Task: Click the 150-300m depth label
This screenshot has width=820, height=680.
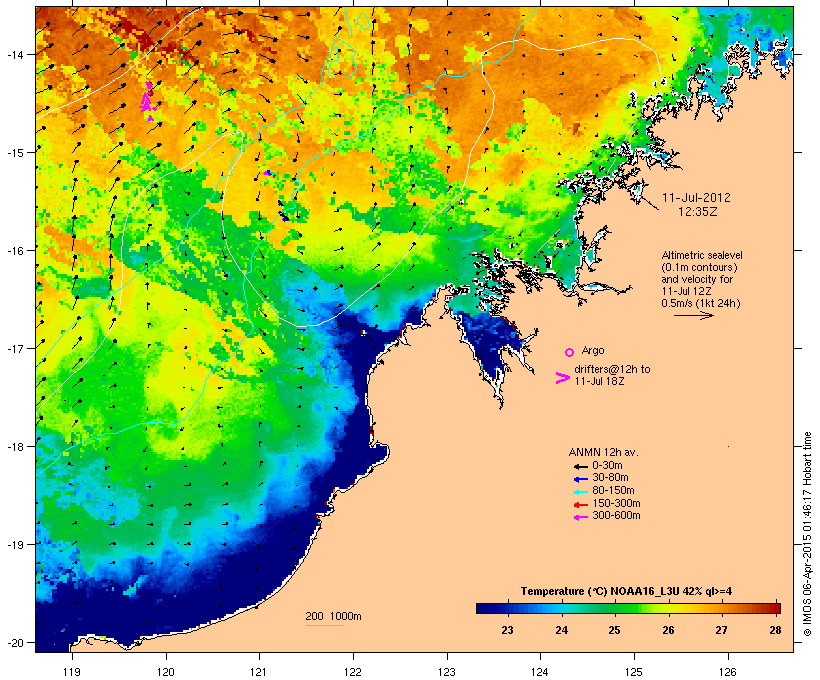Action: (616, 503)
